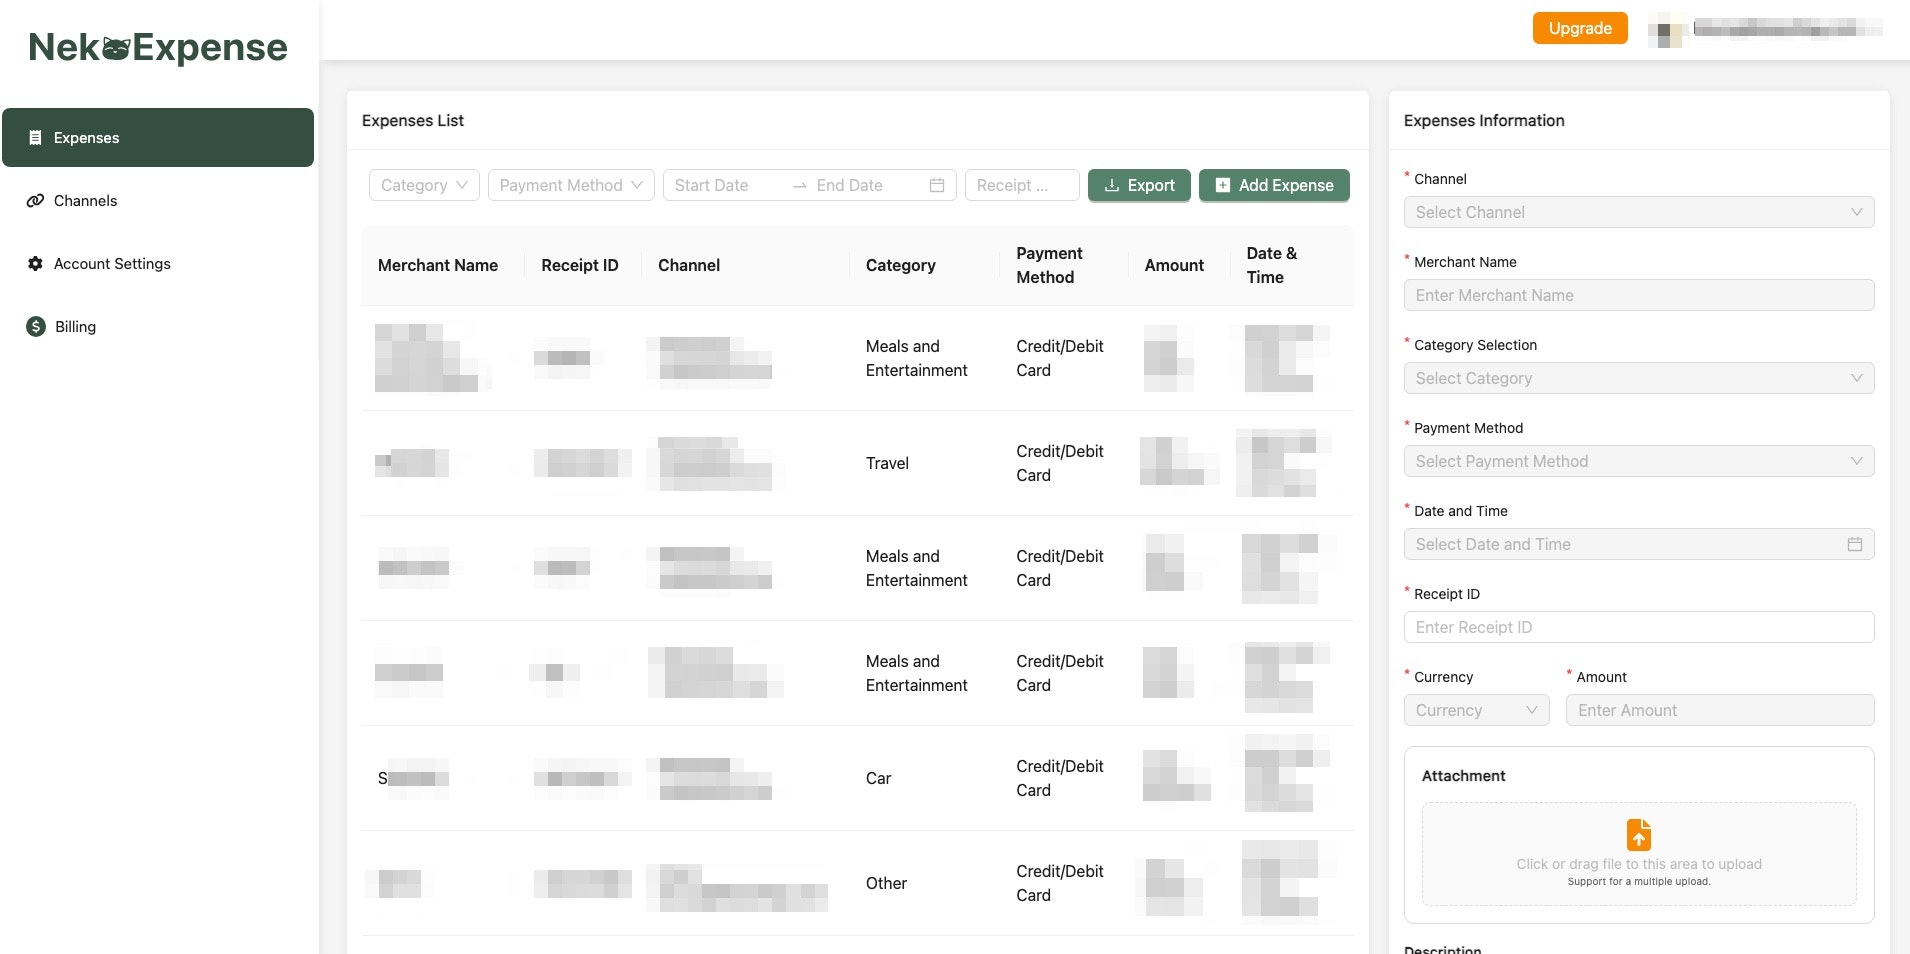
Task: Click the Channels link icon in sidebar
Action: [x=35, y=201]
